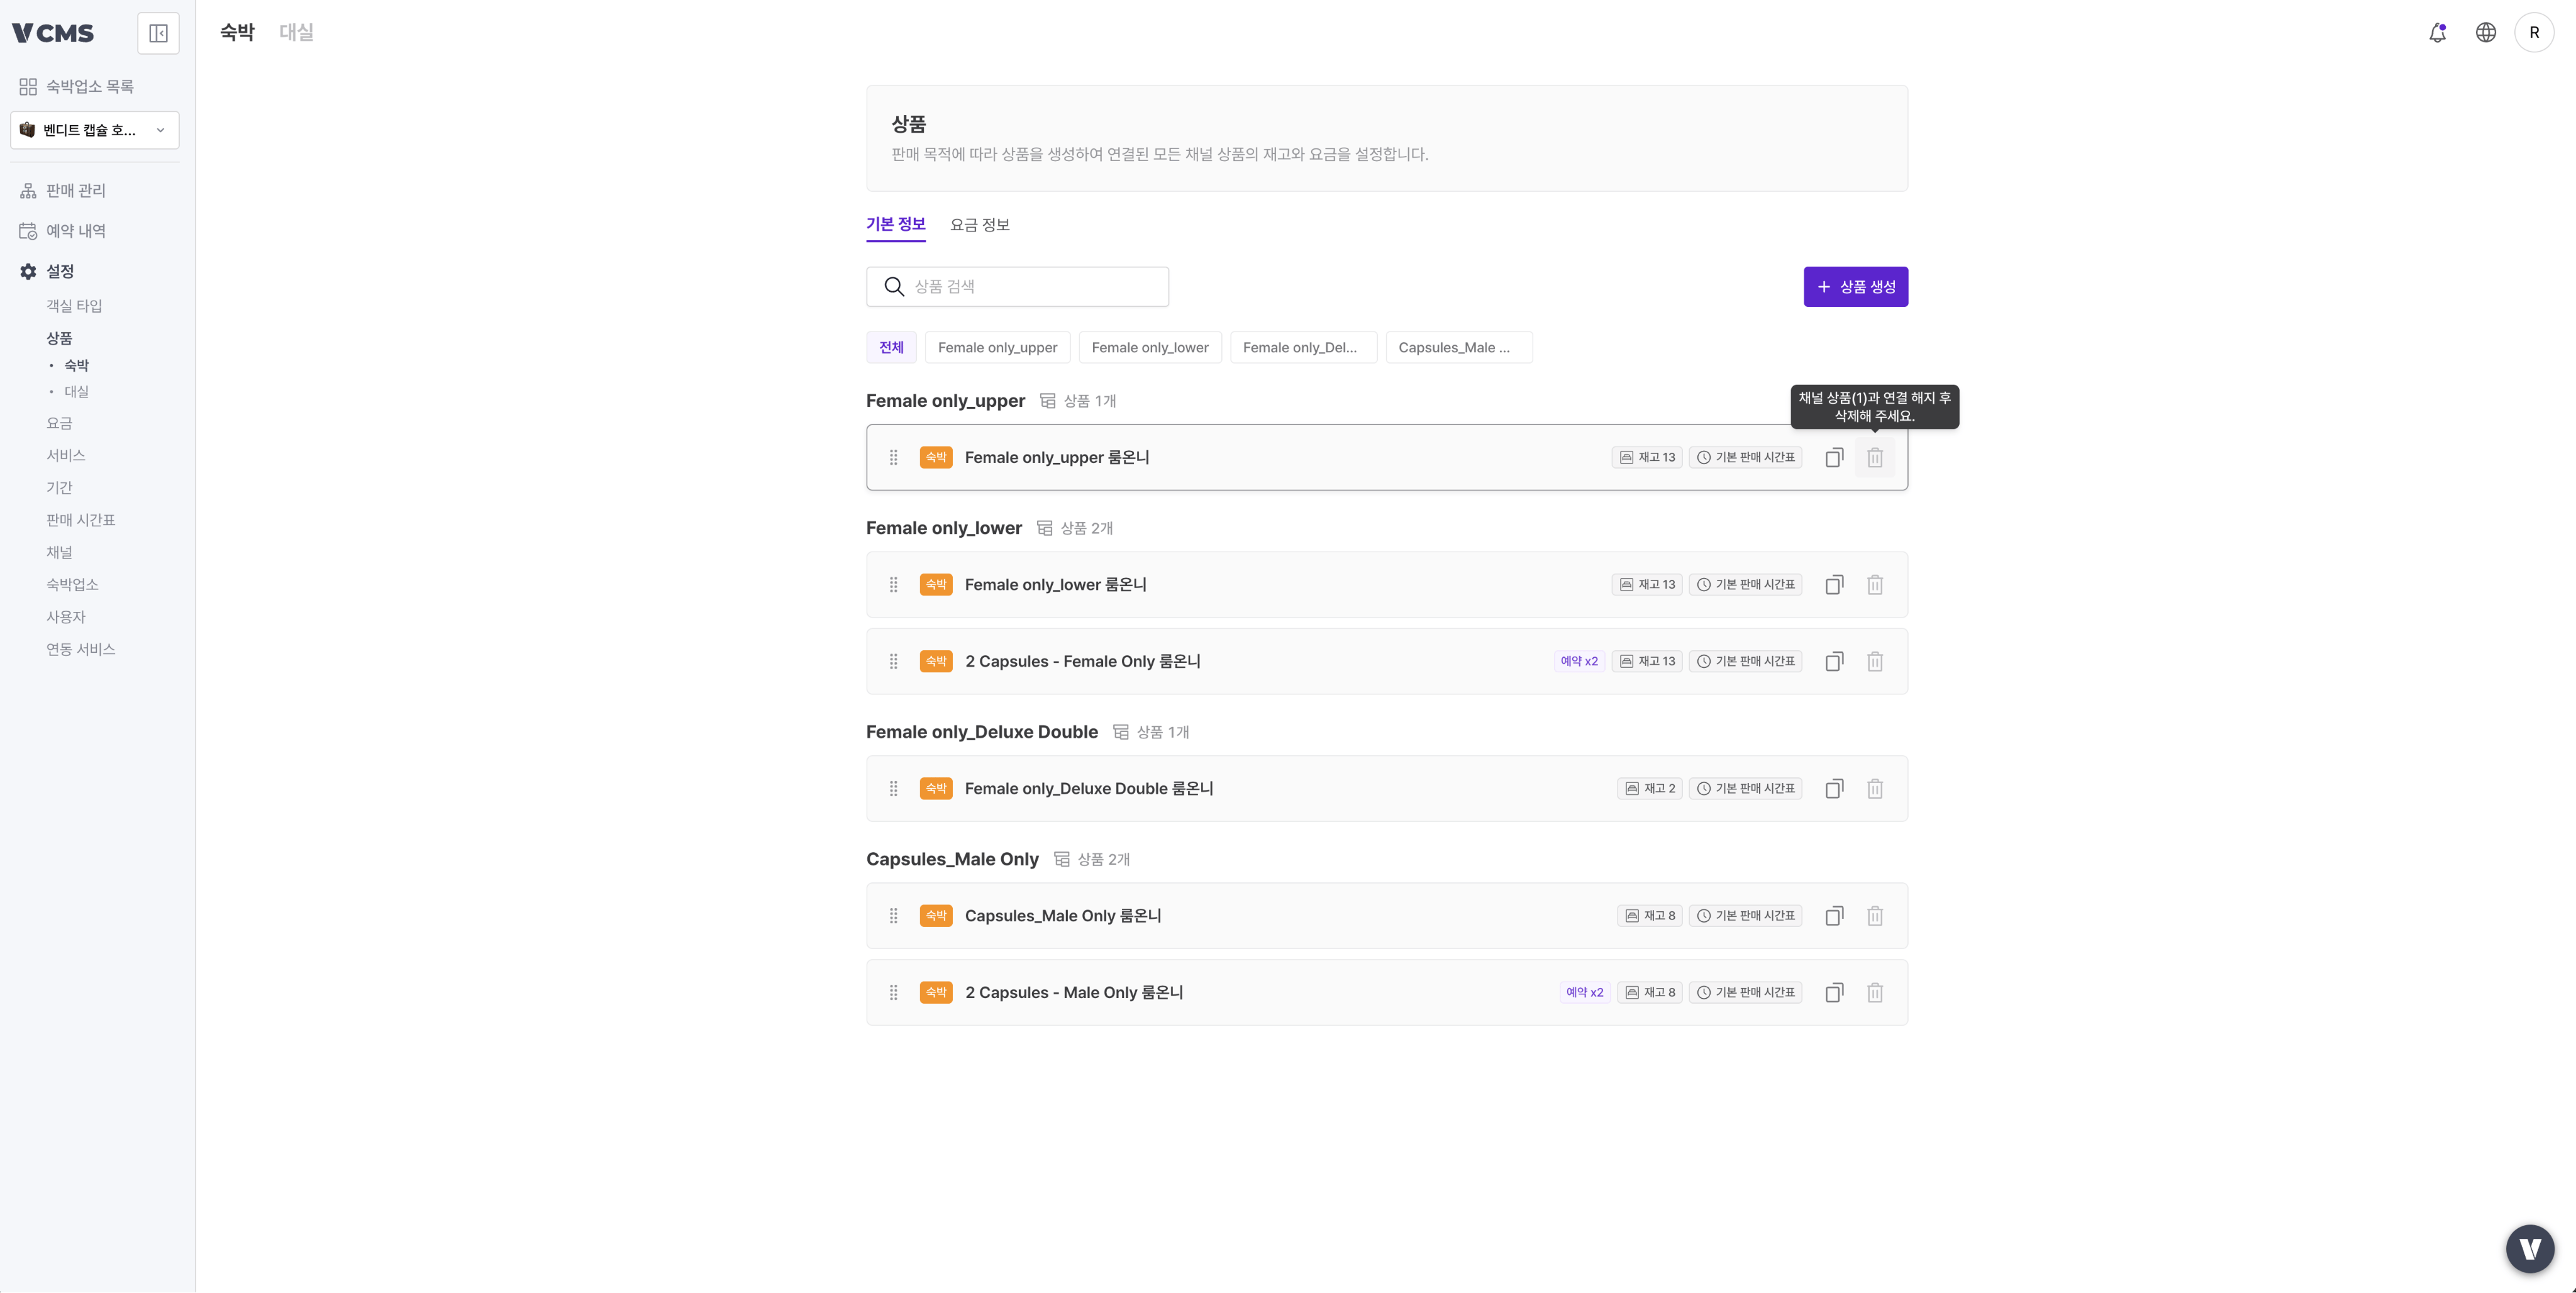Screen dimensions: 2576x1293
Task: Open user profile avatar R
Action: 2534,33
